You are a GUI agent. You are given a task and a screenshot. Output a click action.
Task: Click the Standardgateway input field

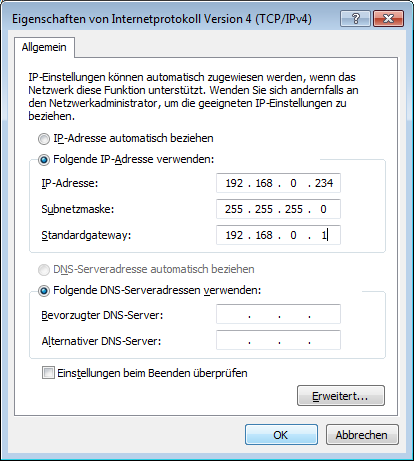pos(278,235)
